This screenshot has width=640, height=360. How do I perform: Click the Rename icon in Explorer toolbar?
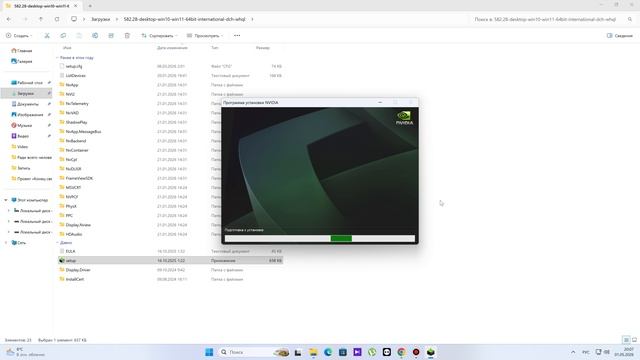tap(95, 36)
